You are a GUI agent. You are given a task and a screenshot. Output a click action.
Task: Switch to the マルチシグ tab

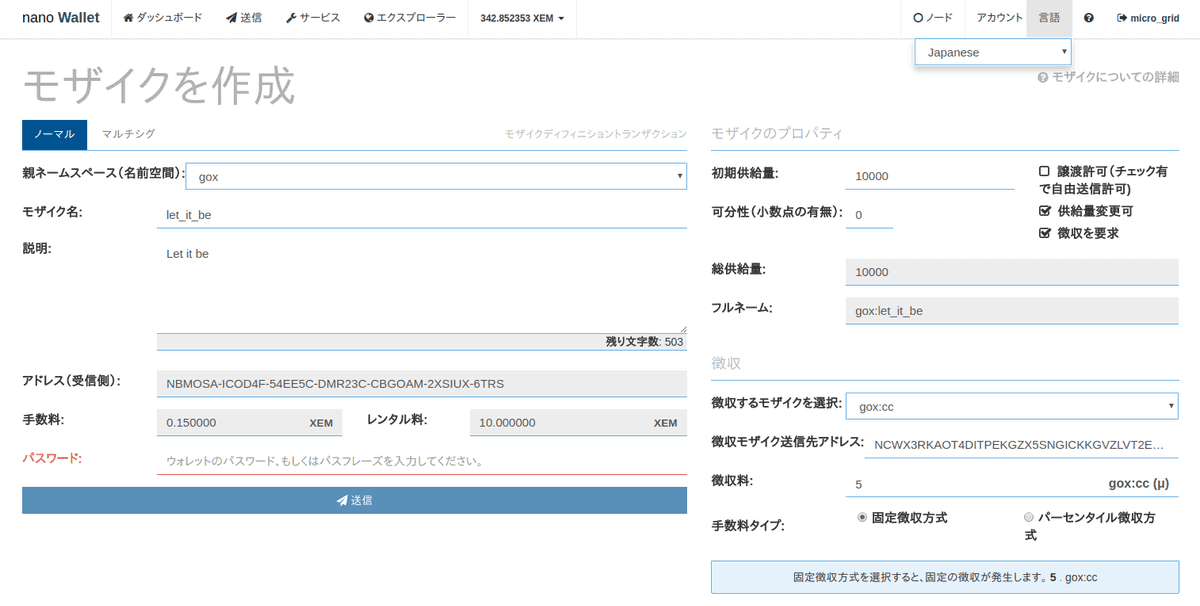click(x=128, y=134)
